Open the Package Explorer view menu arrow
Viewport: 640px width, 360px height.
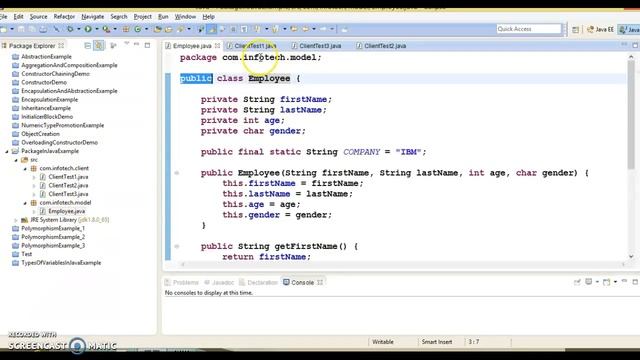pyautogui.click(x=127, y=44)
